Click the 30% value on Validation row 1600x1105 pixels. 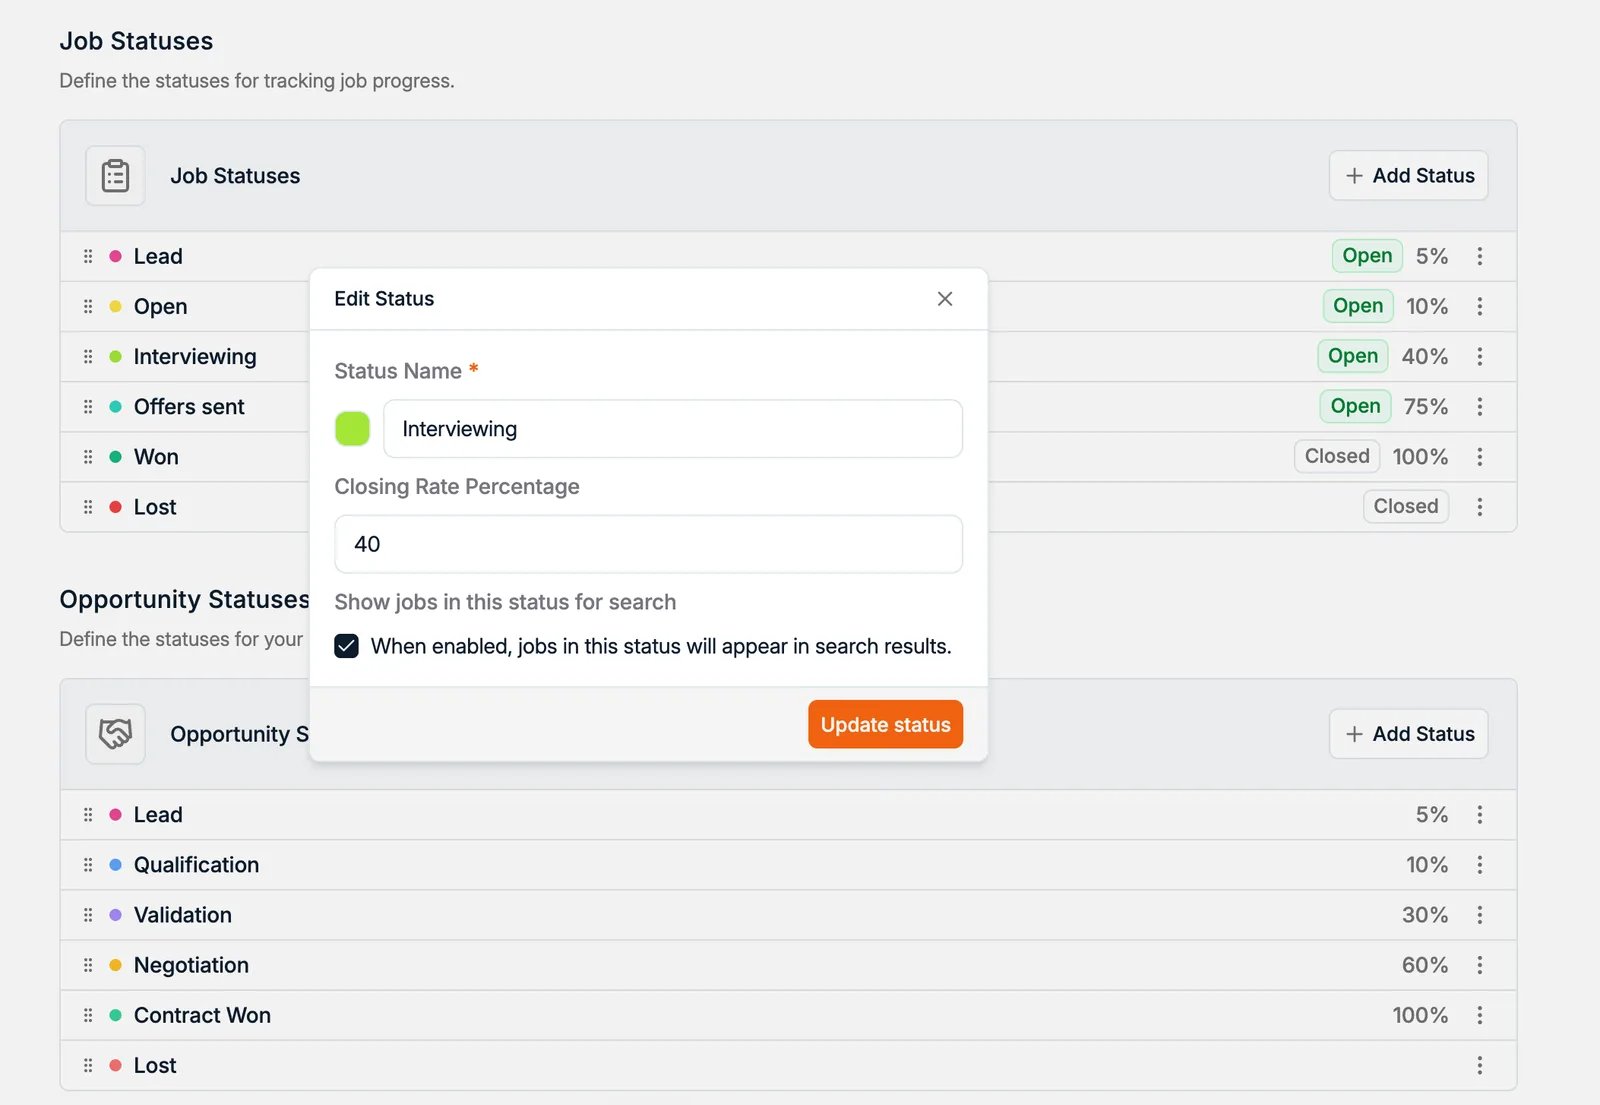click(x=1425, y=915)
